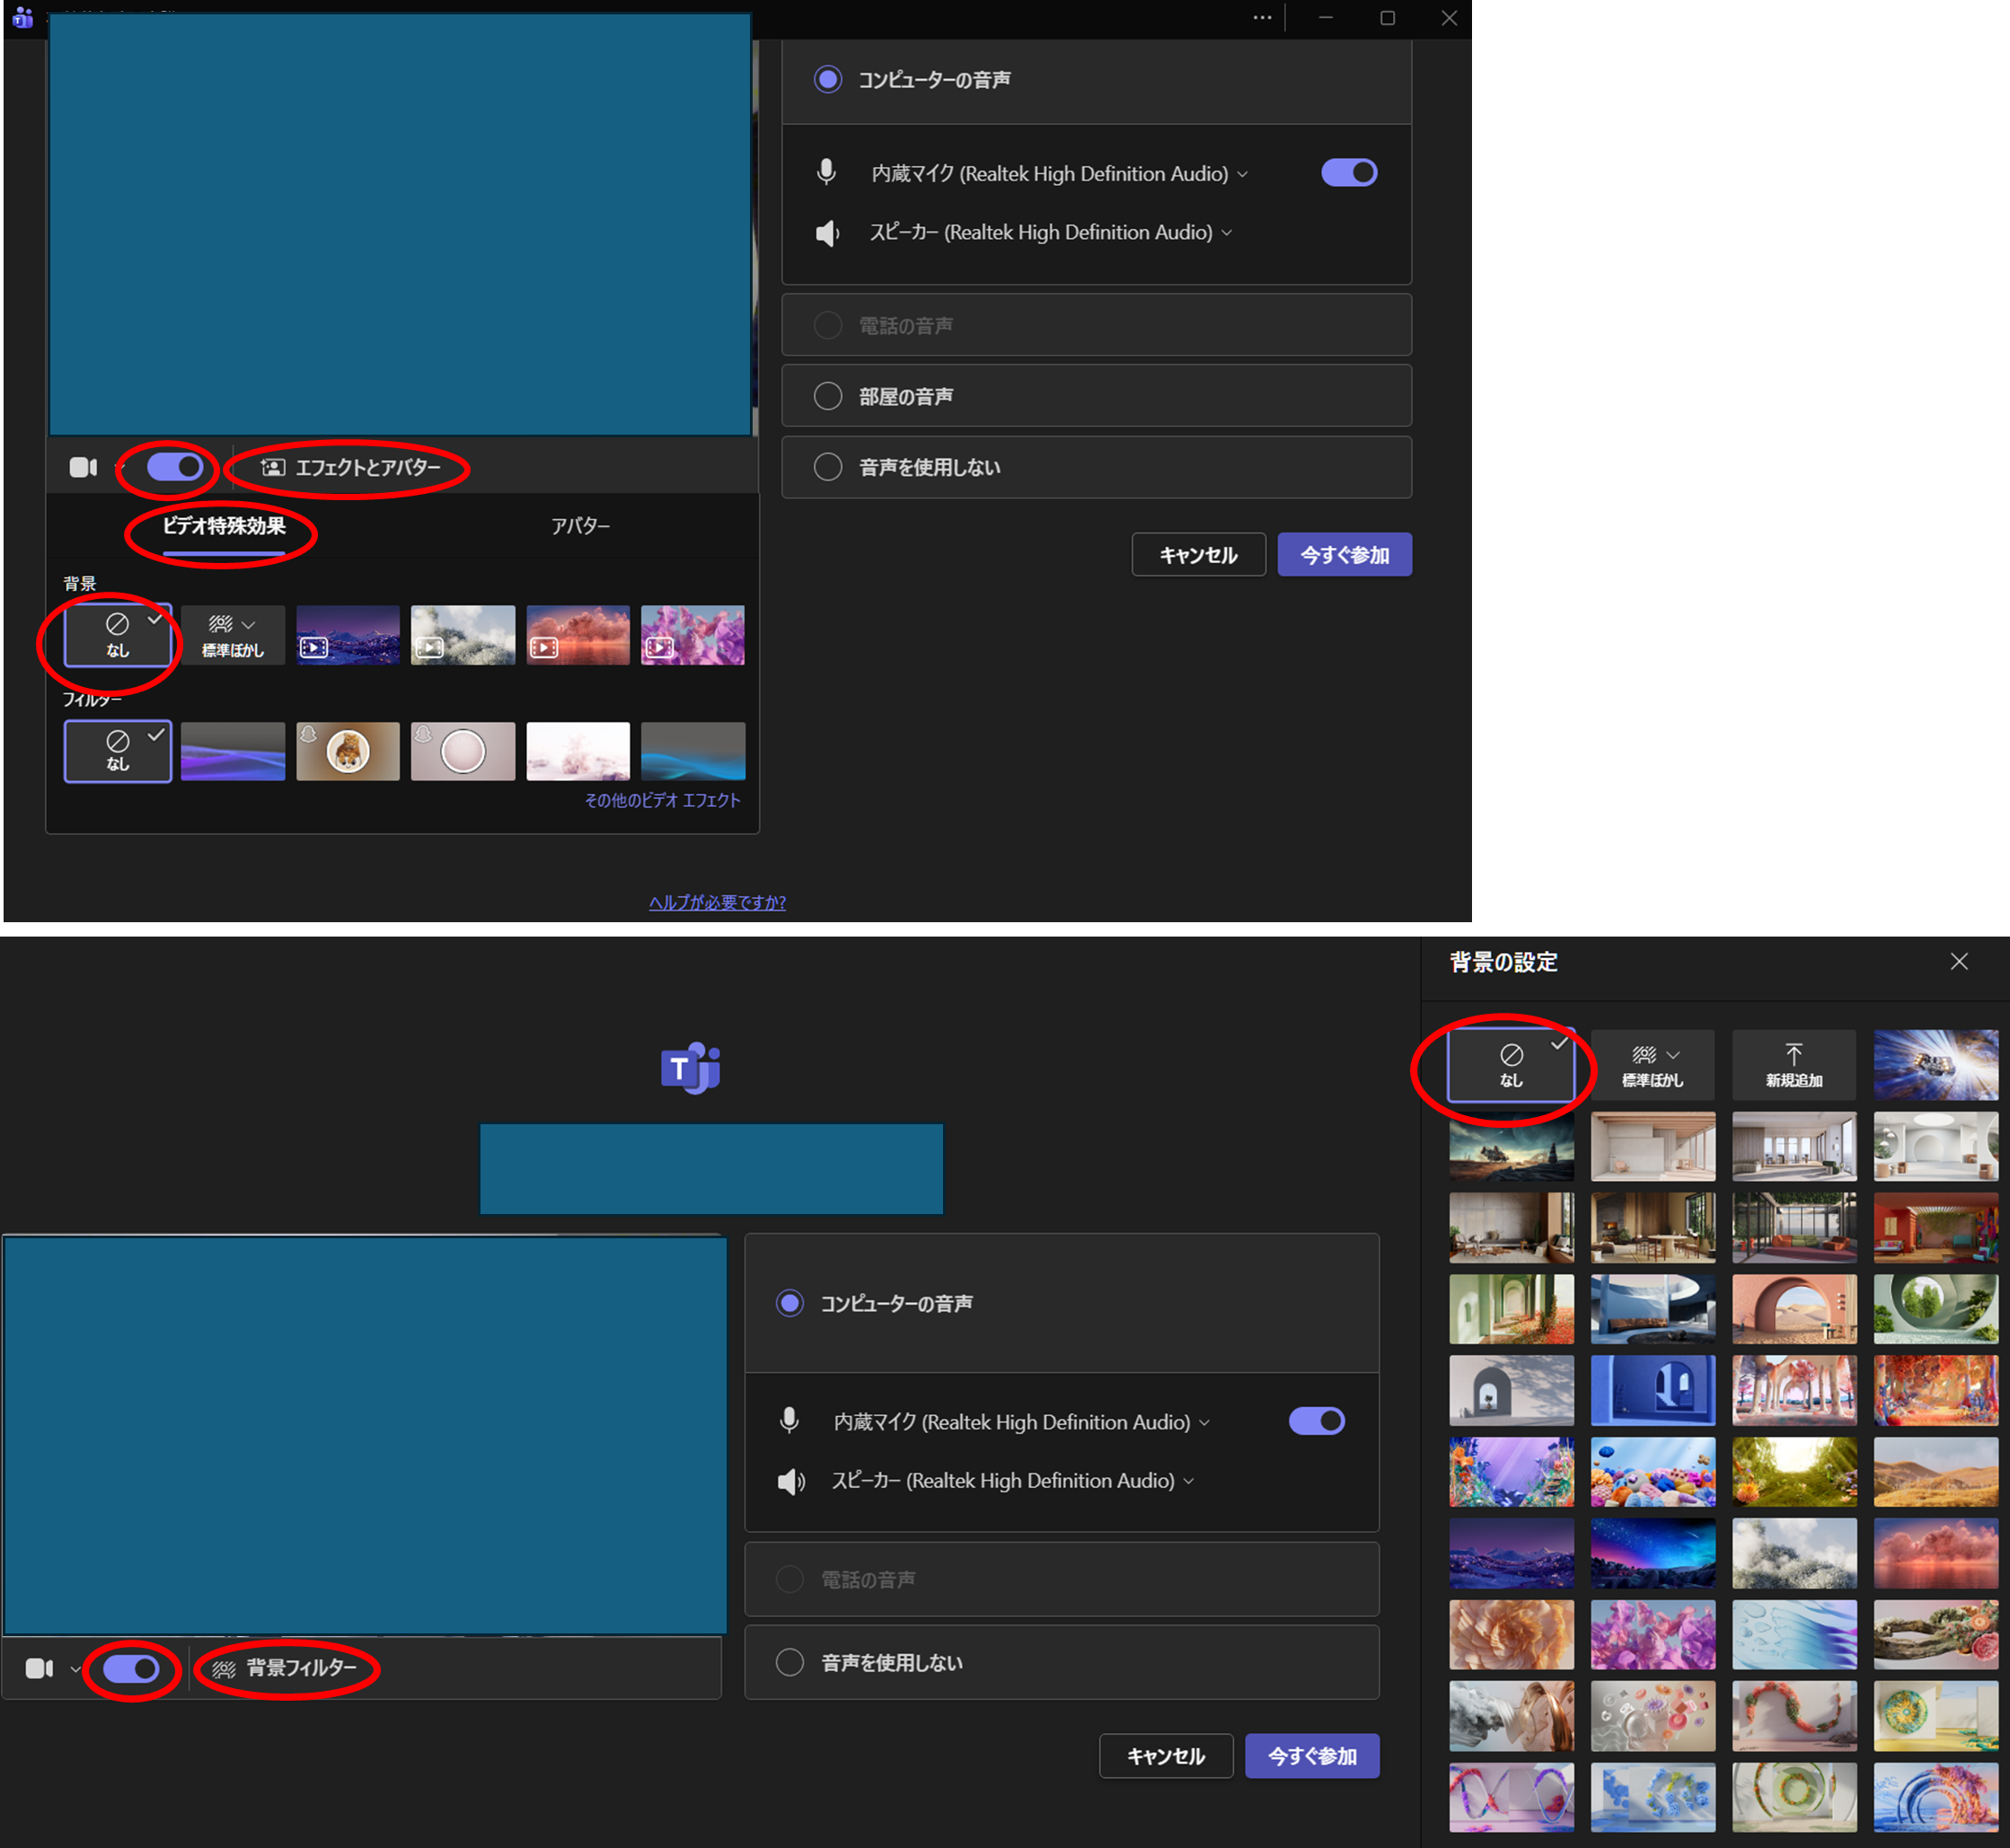The height and width of the screenshot is (1848, 2010).
Task: Apply the pink circle filter
Action: tap(463, 751)
